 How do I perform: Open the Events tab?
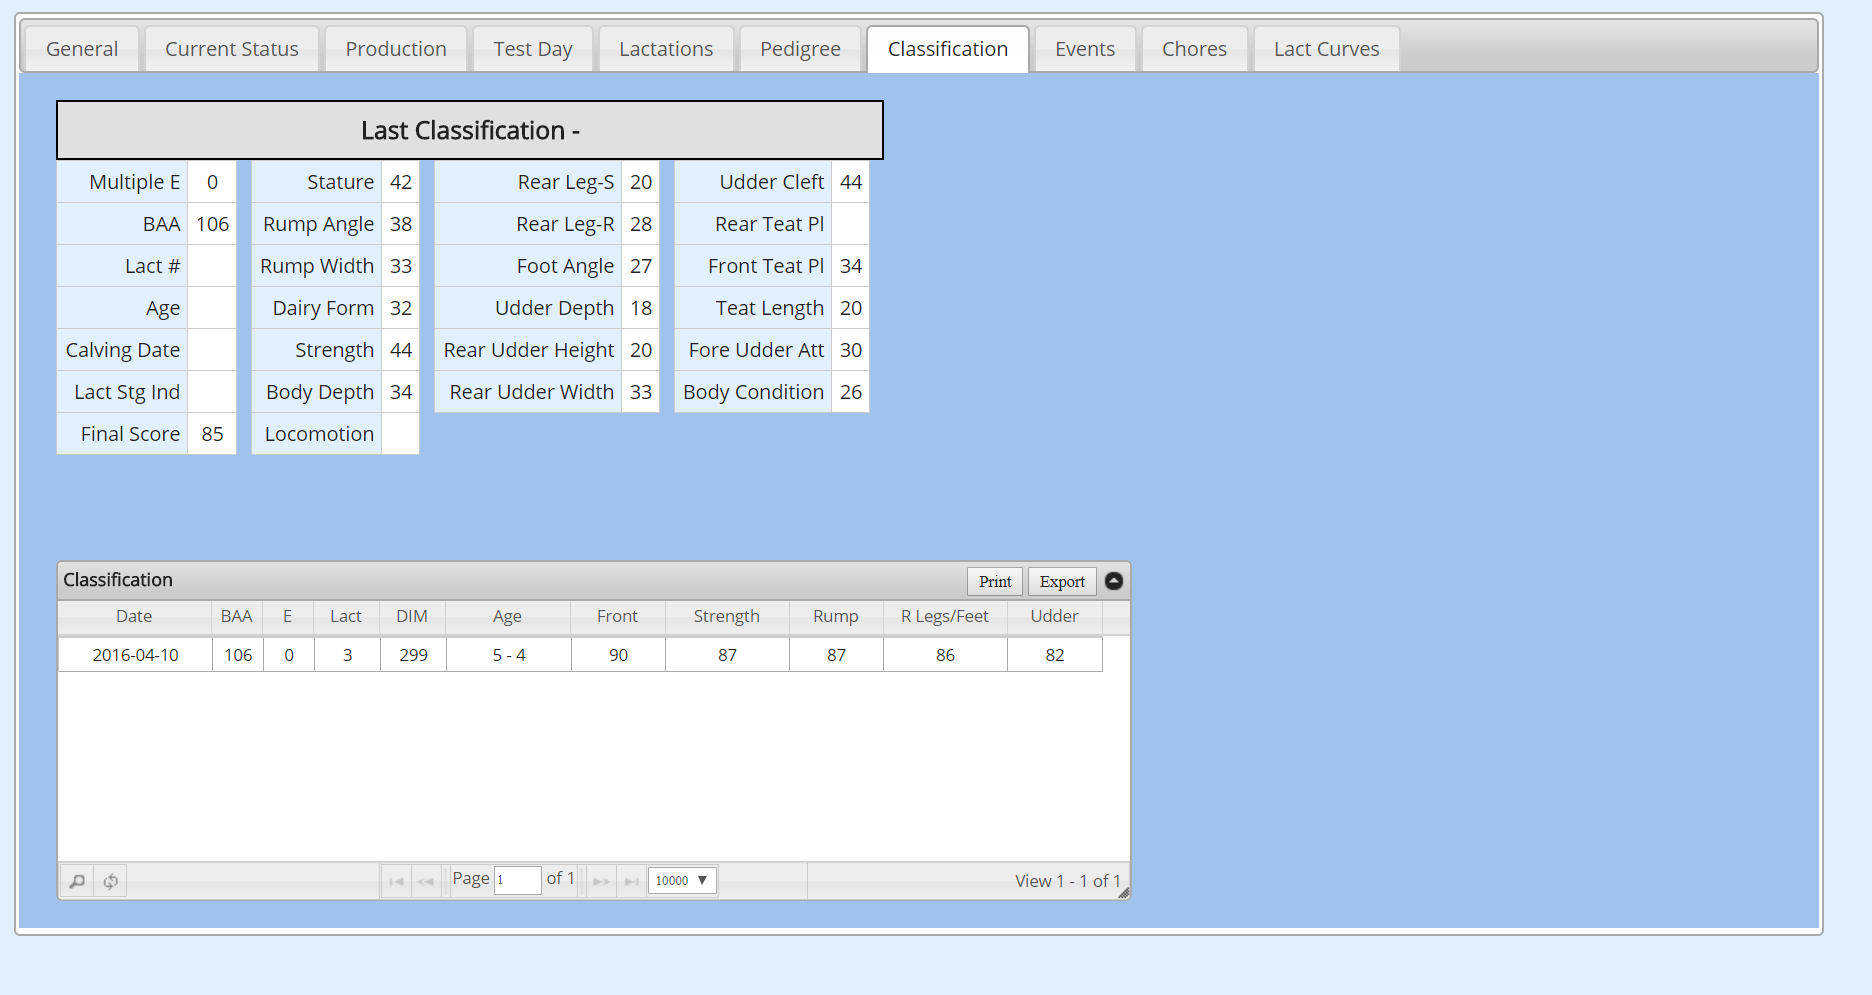[1085, 49]
